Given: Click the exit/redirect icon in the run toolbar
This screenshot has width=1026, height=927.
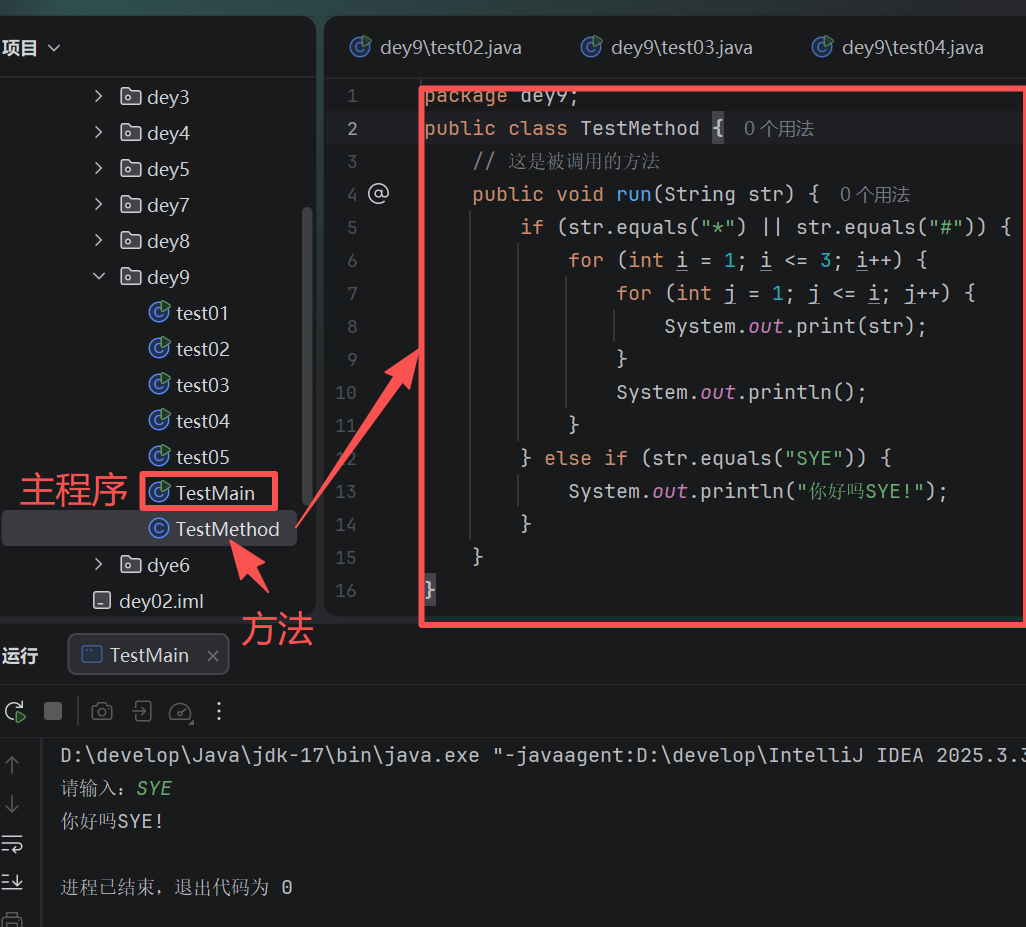Looking at the screenshot, I should pyautogui.click(x=141, y=711).
